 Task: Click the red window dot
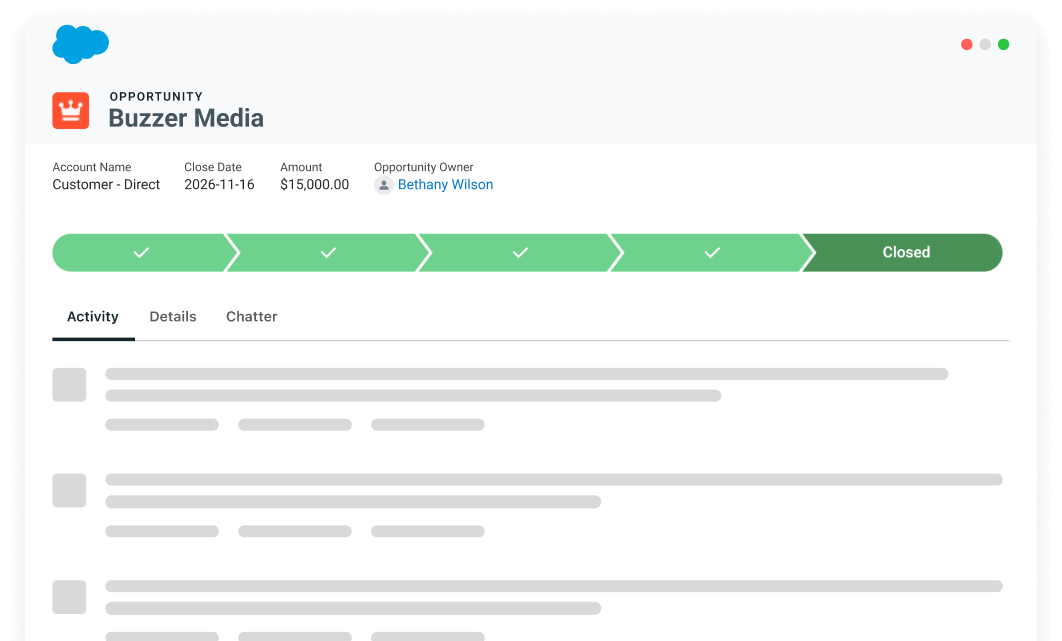[x=967, y=44]
